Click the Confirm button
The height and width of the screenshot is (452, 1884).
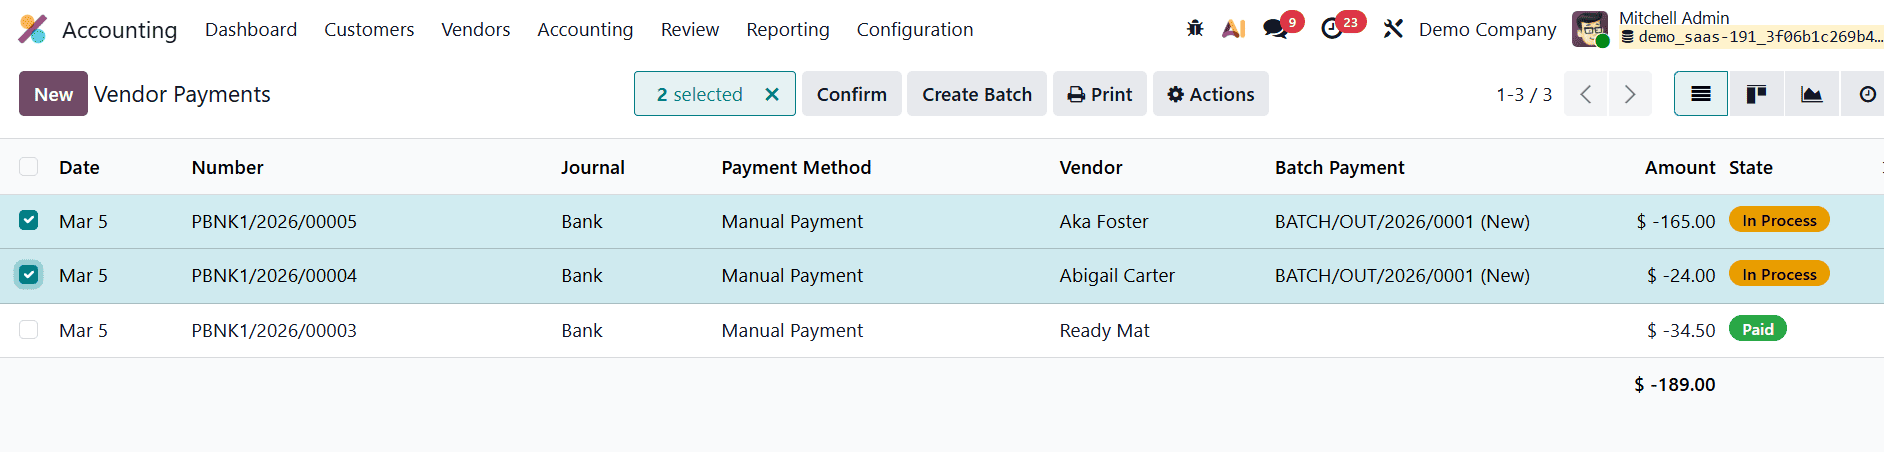coord(851,94)
